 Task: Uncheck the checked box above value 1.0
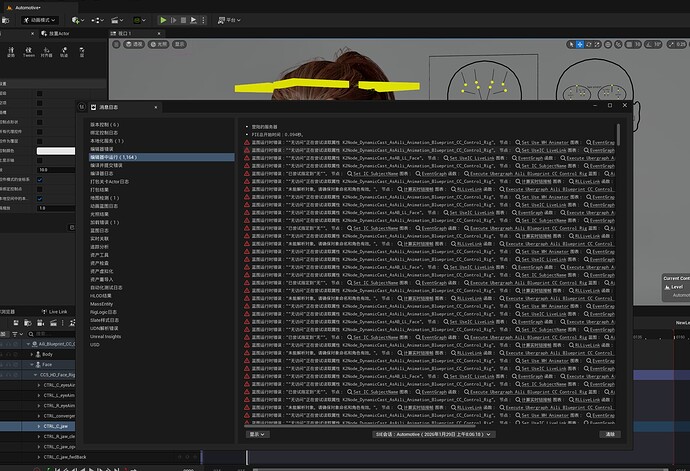[40, 199]
